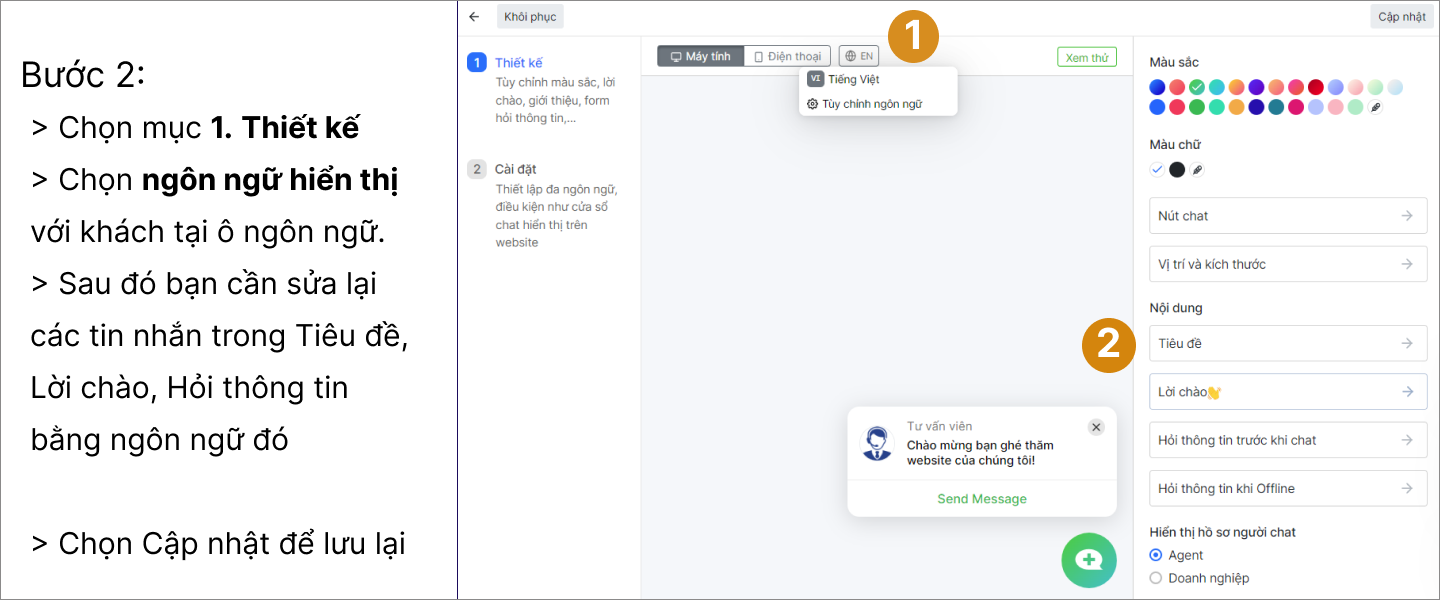Expand Hỏi thông tin trước khi chat
The image size is (1440, 600).
(x=1288, y=440)
